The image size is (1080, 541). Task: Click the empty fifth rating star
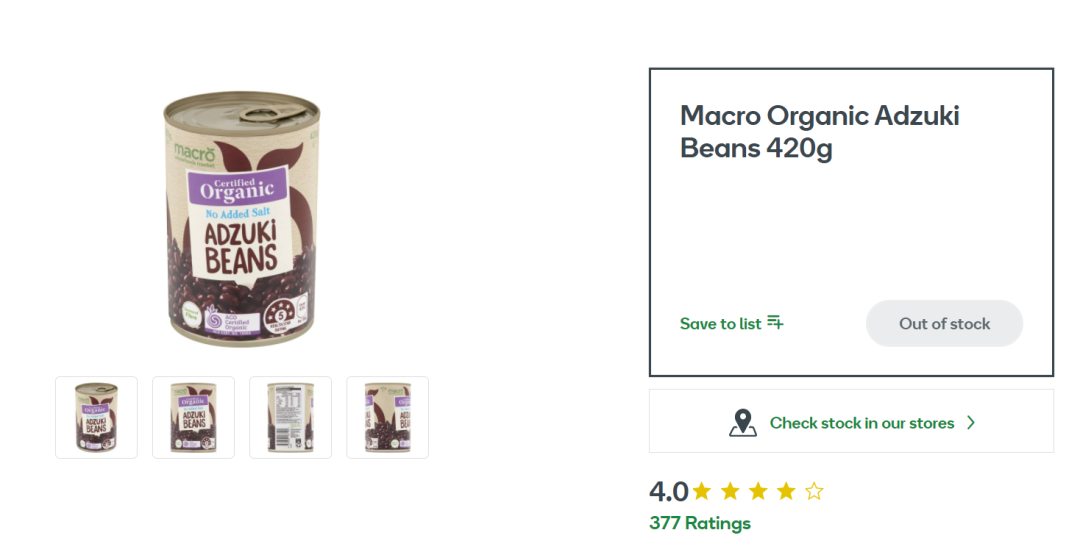pyautogui.click(x=814, y=491)
